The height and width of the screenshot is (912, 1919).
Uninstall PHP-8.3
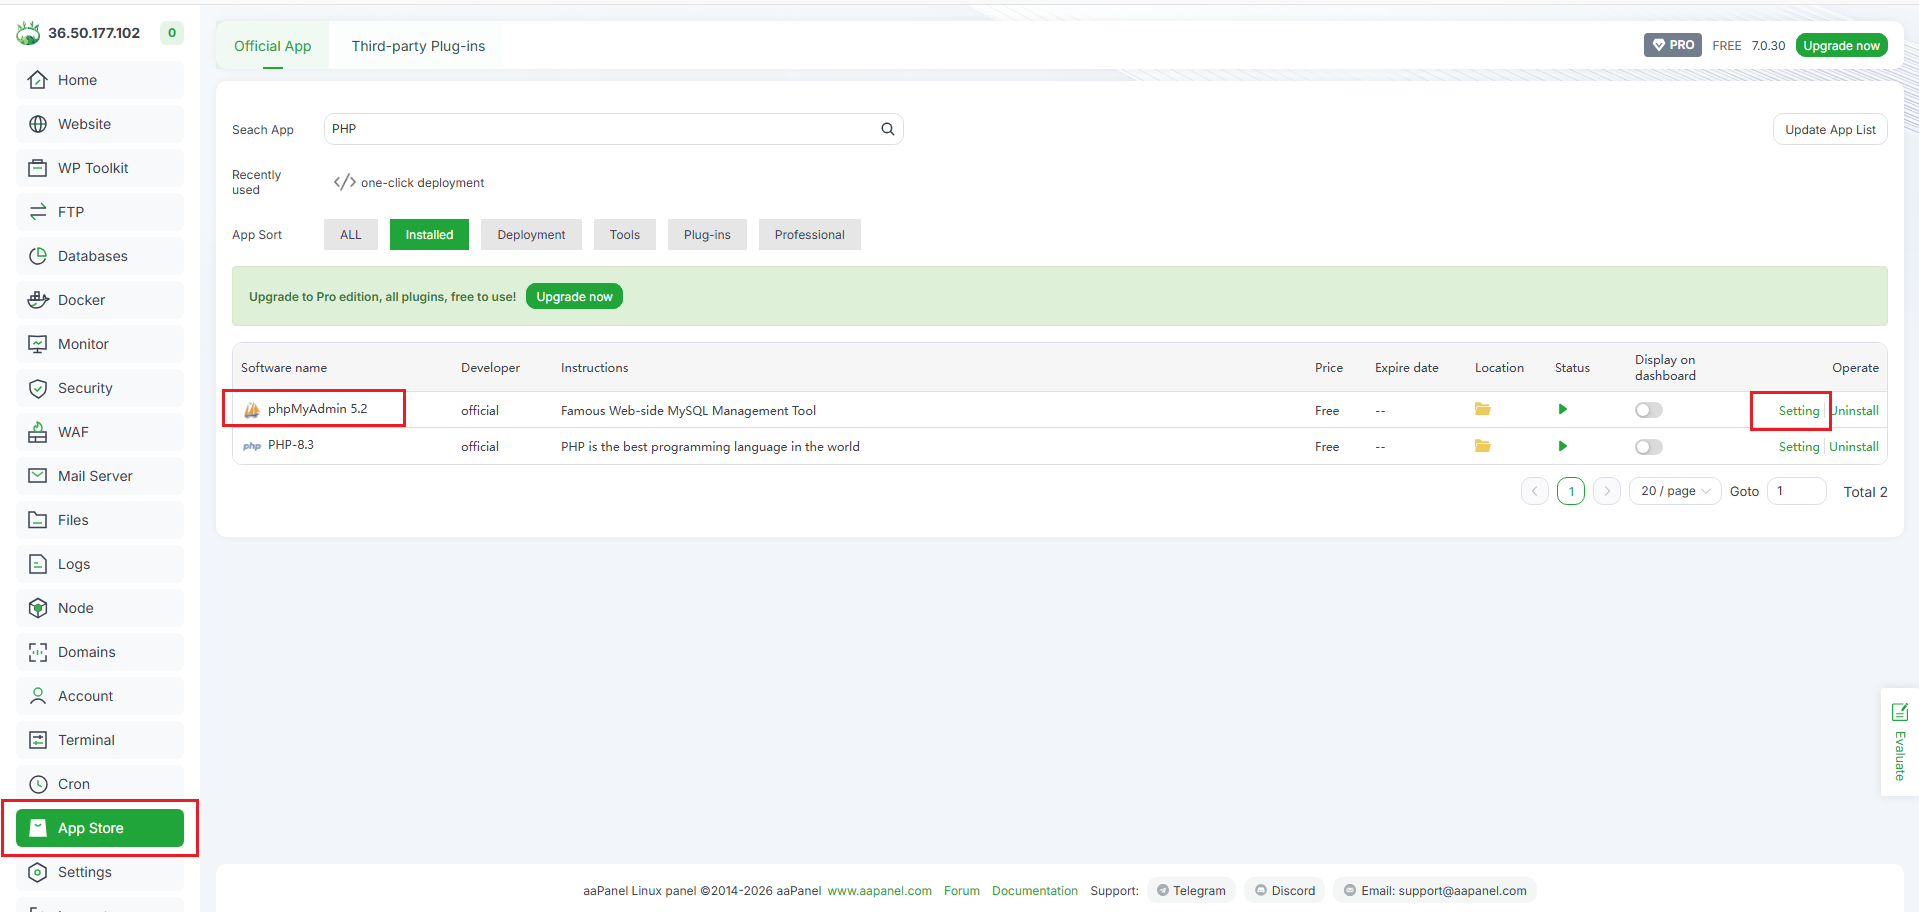(x=1854, y=447)
